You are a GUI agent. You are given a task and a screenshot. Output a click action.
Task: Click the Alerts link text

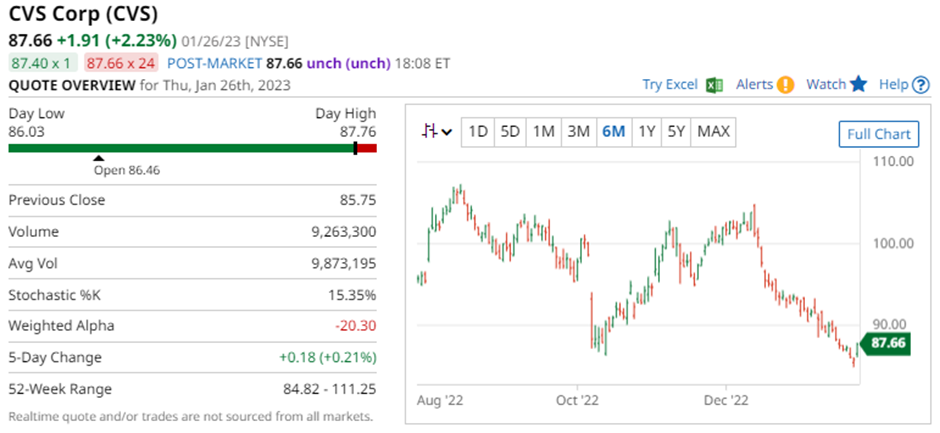click(x=755, y=85)
